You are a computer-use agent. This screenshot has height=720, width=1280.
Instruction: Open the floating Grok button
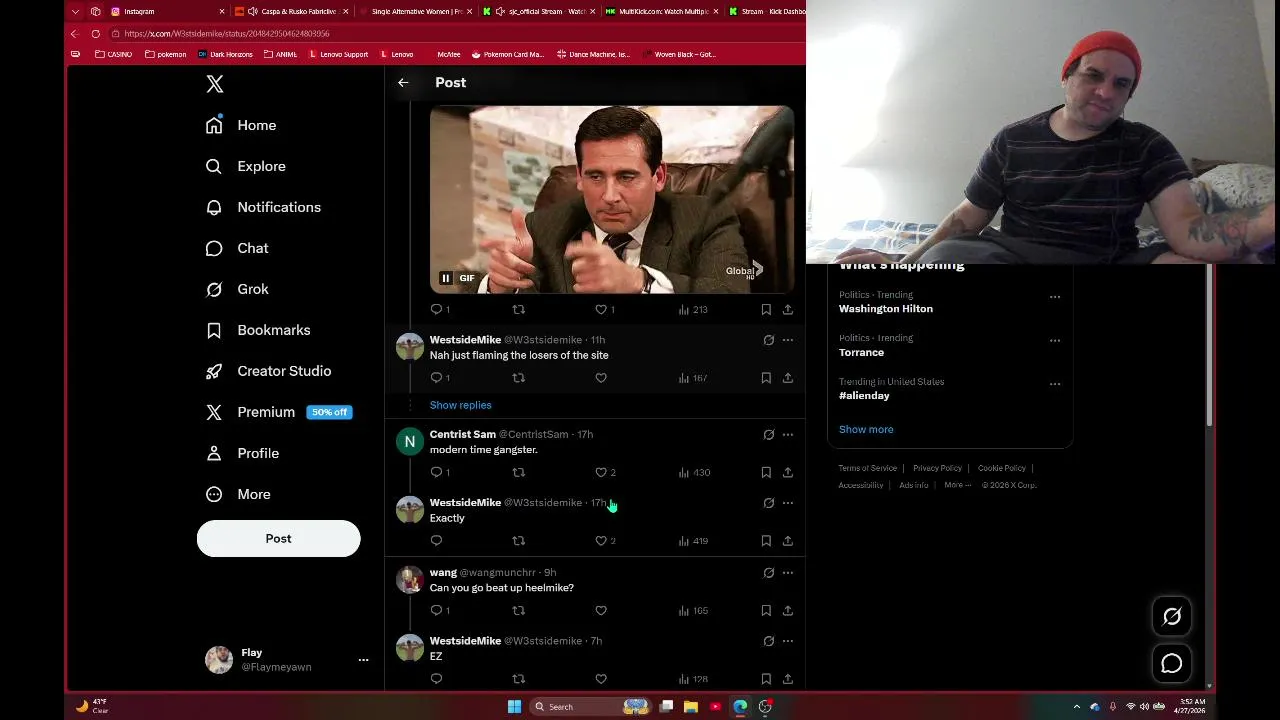[x=1172, y=617]
